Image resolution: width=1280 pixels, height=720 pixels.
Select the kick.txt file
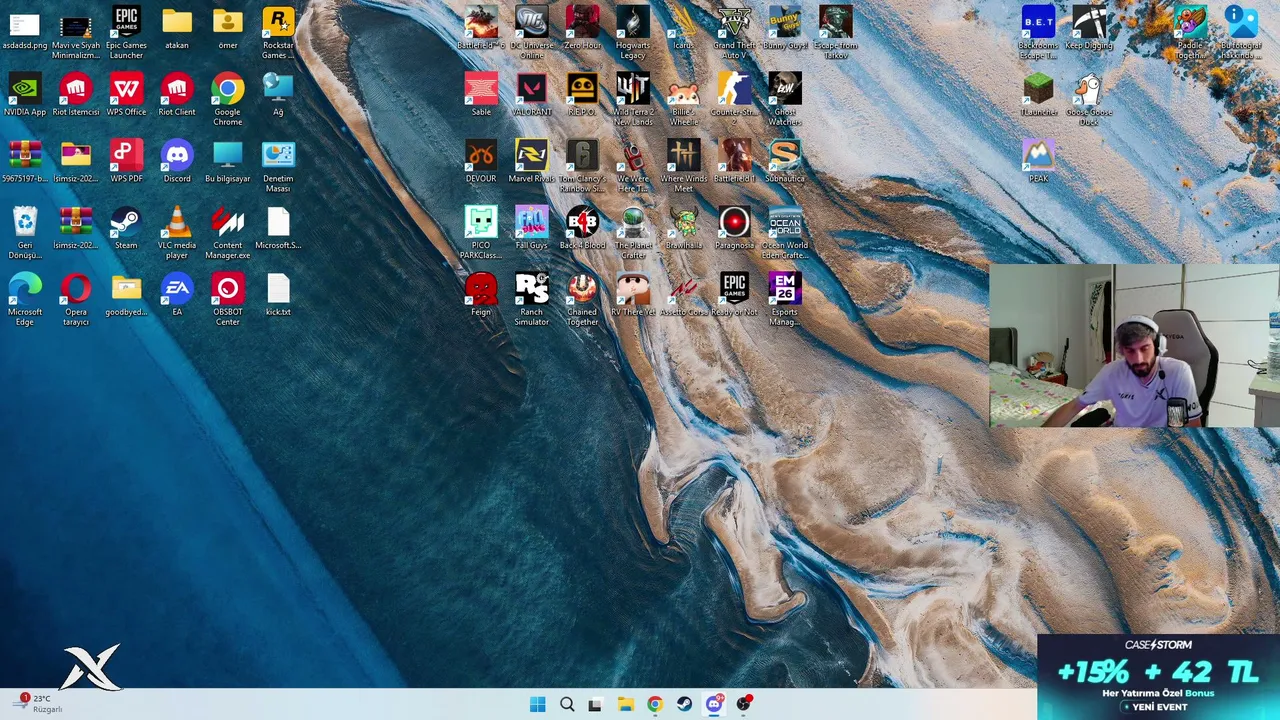click(x=278, y=295)
